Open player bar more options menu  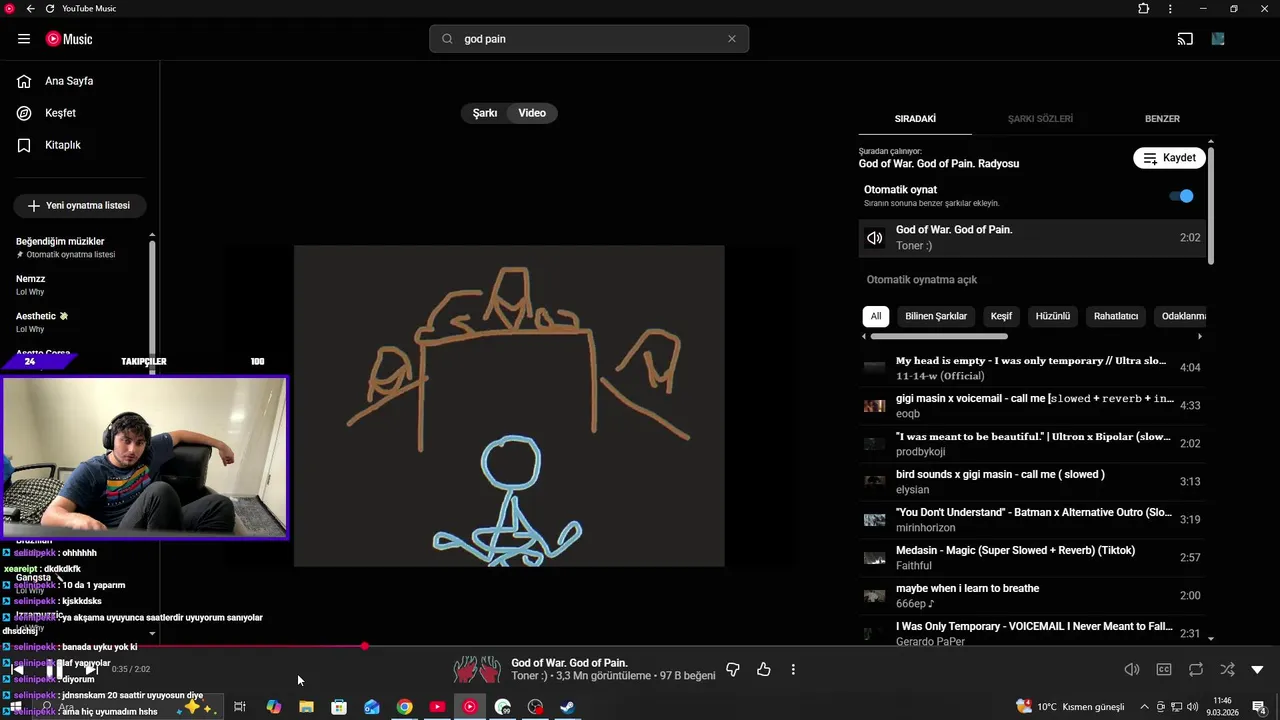pos(793,670)
